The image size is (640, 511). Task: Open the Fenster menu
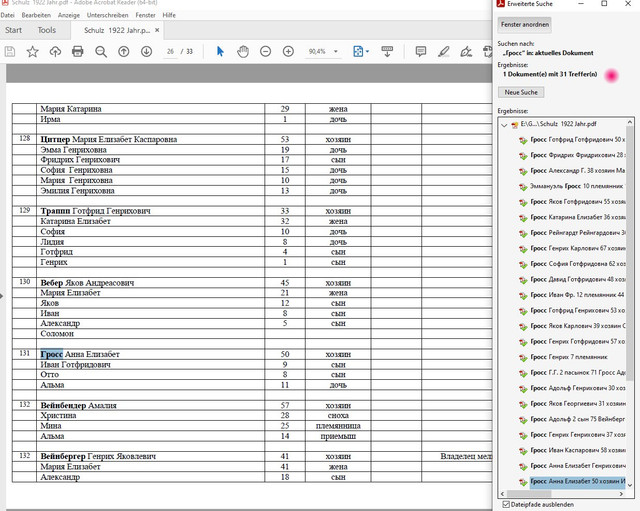pyautogui.click(x=145, y=15)
